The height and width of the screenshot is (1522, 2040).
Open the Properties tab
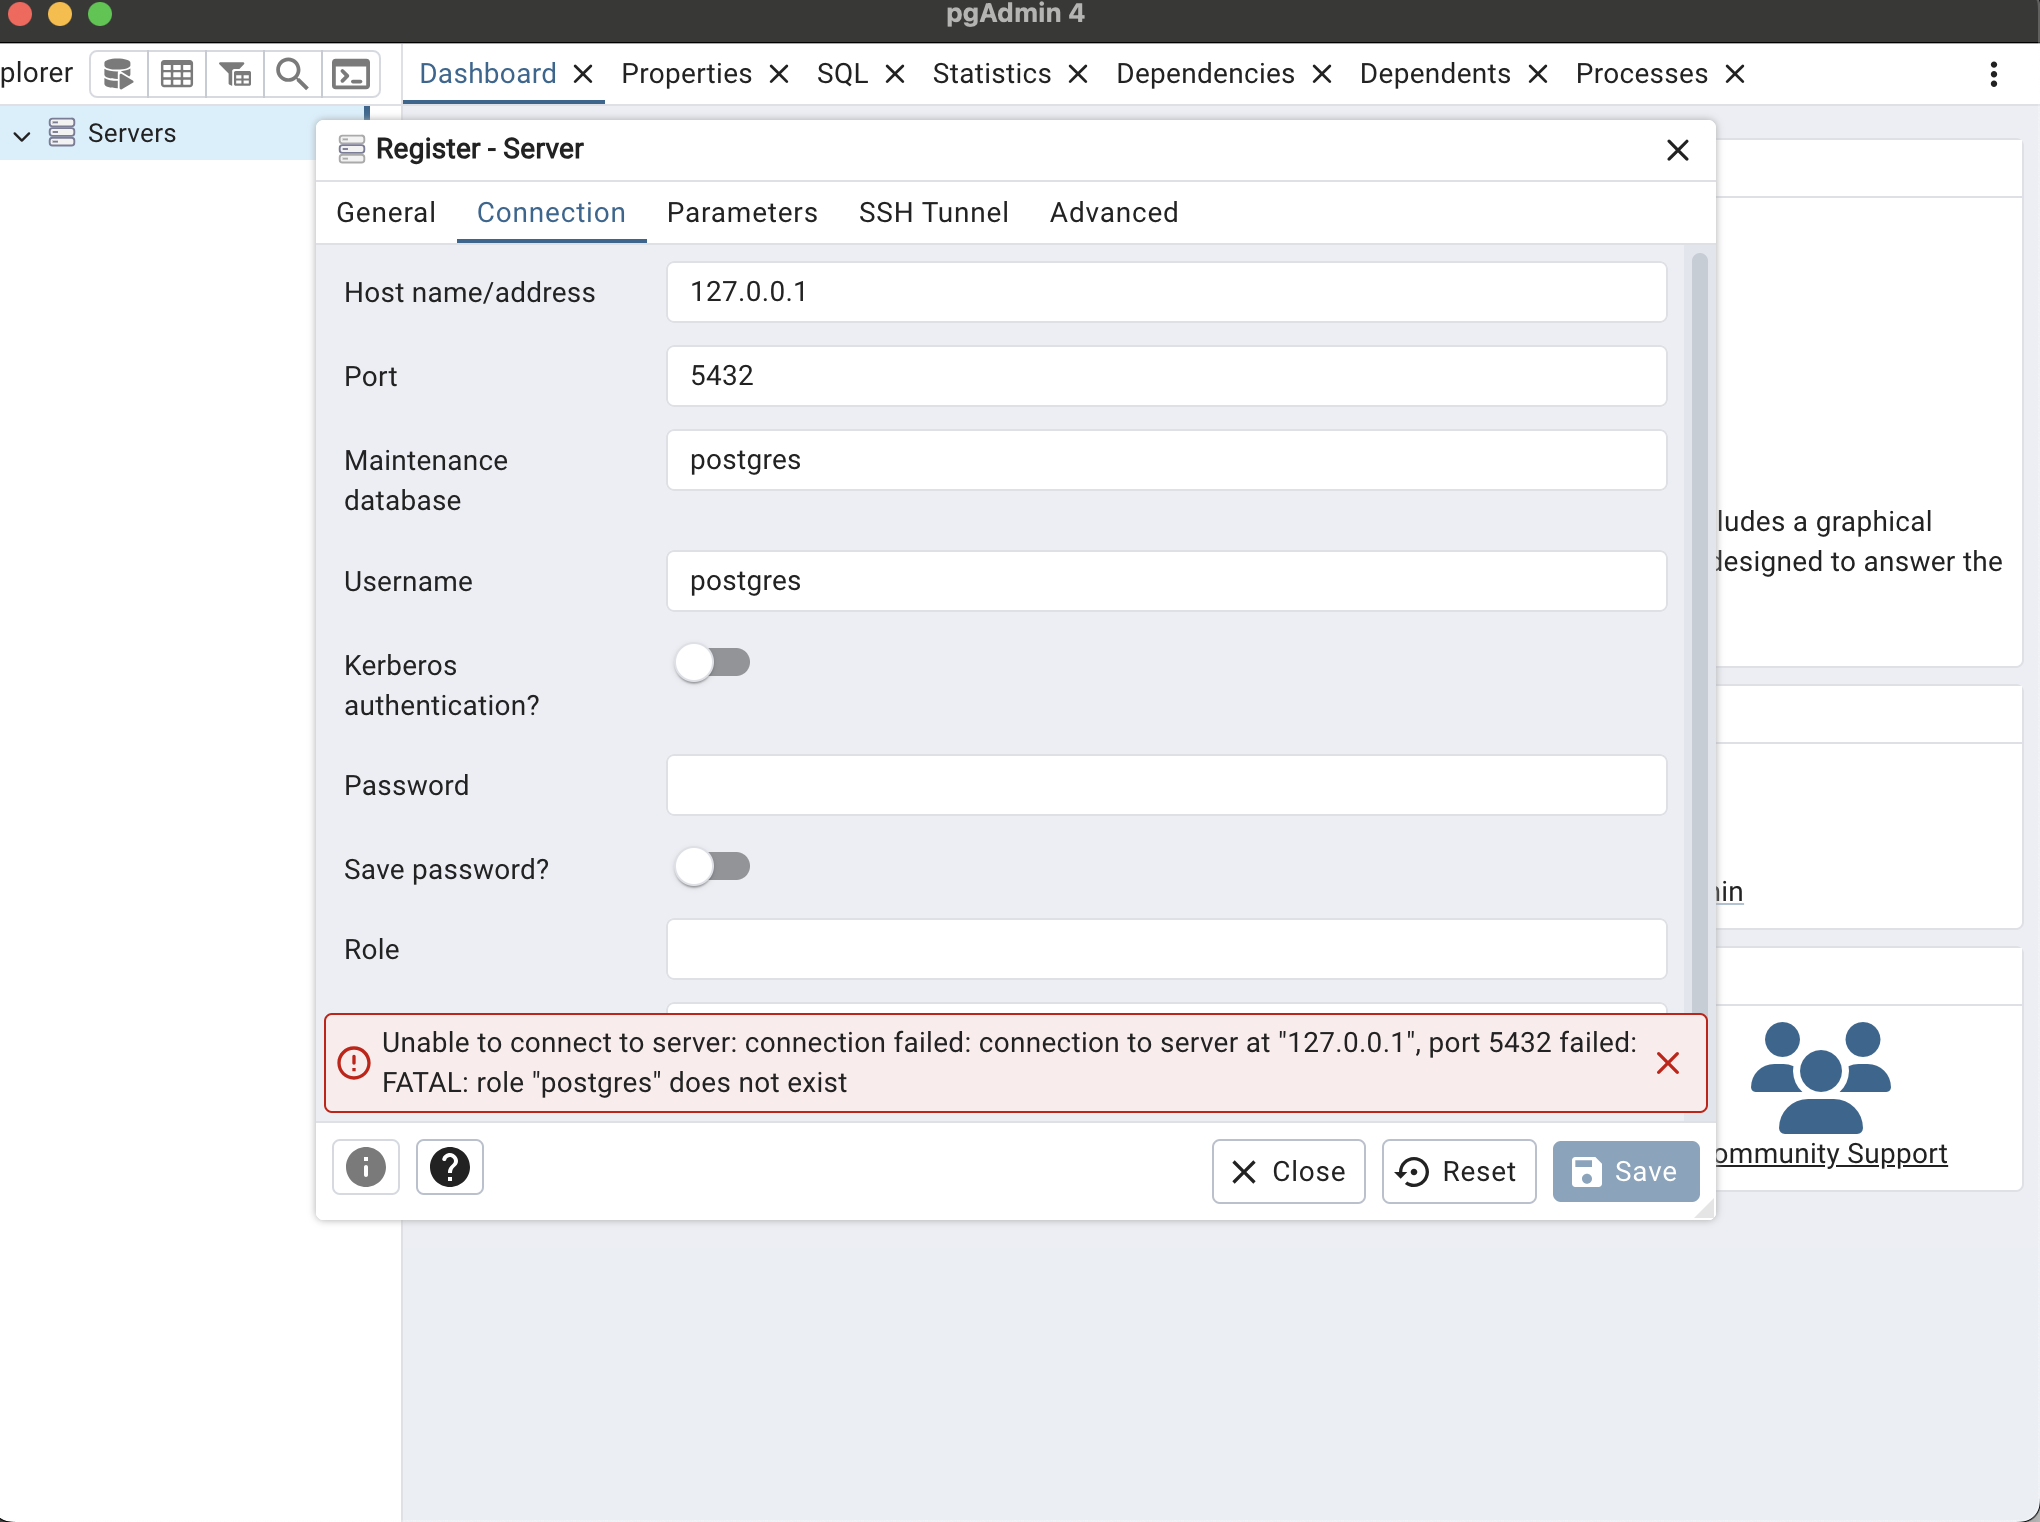tap(687, 74)
